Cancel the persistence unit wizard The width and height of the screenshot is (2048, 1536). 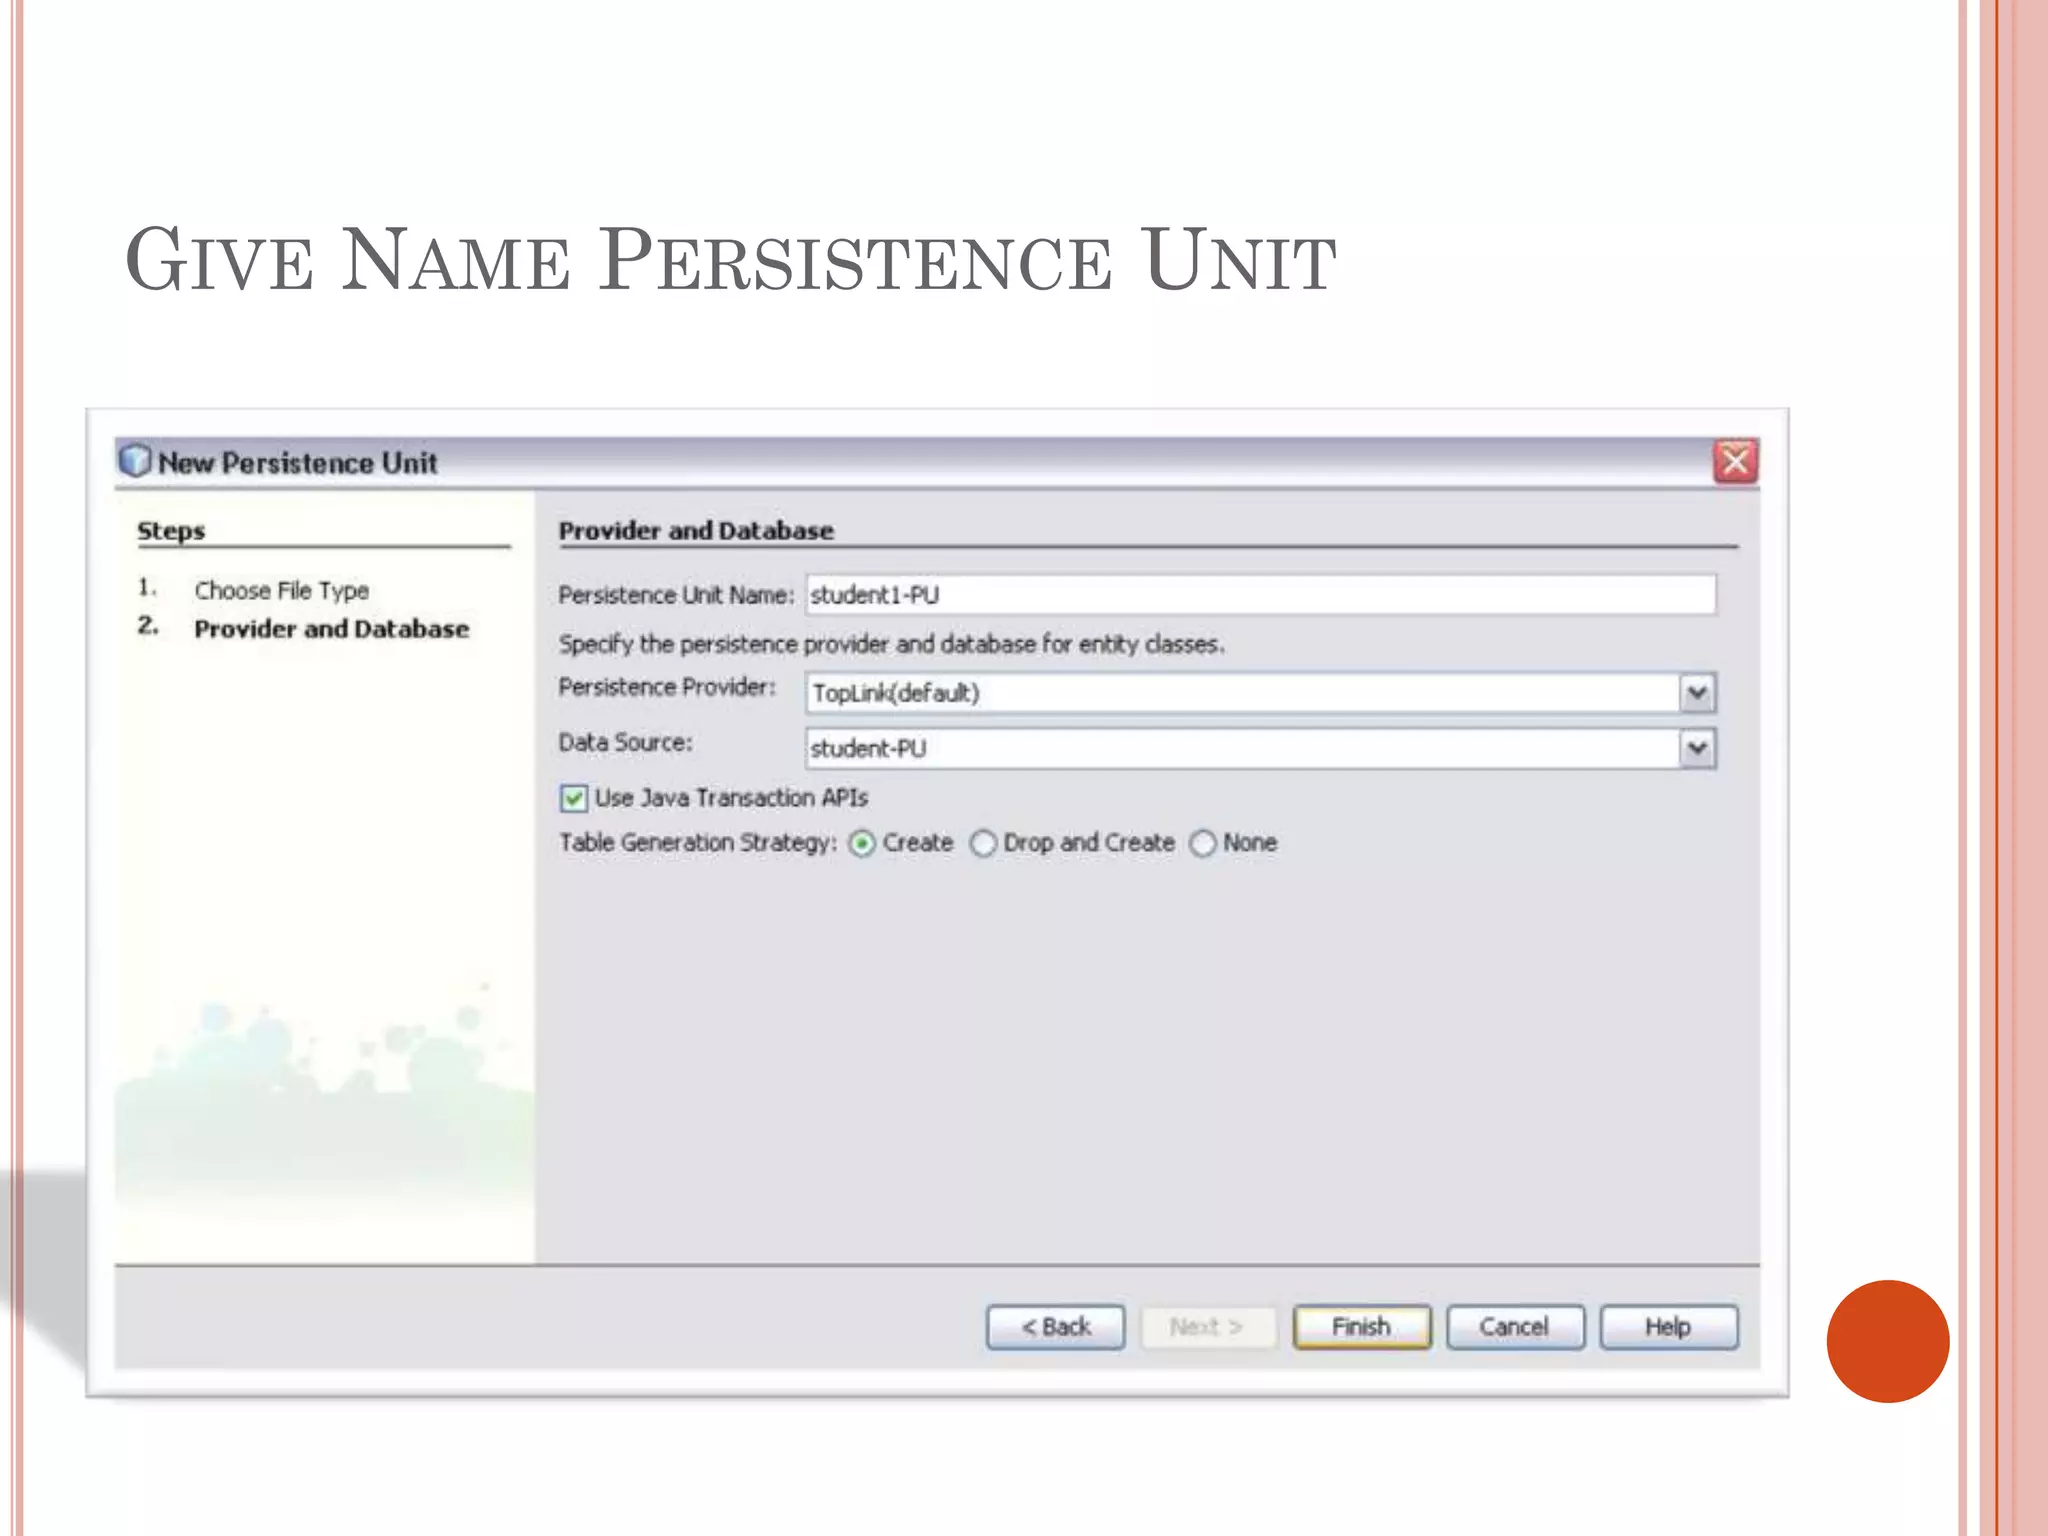click(x=1515, y=1327)
